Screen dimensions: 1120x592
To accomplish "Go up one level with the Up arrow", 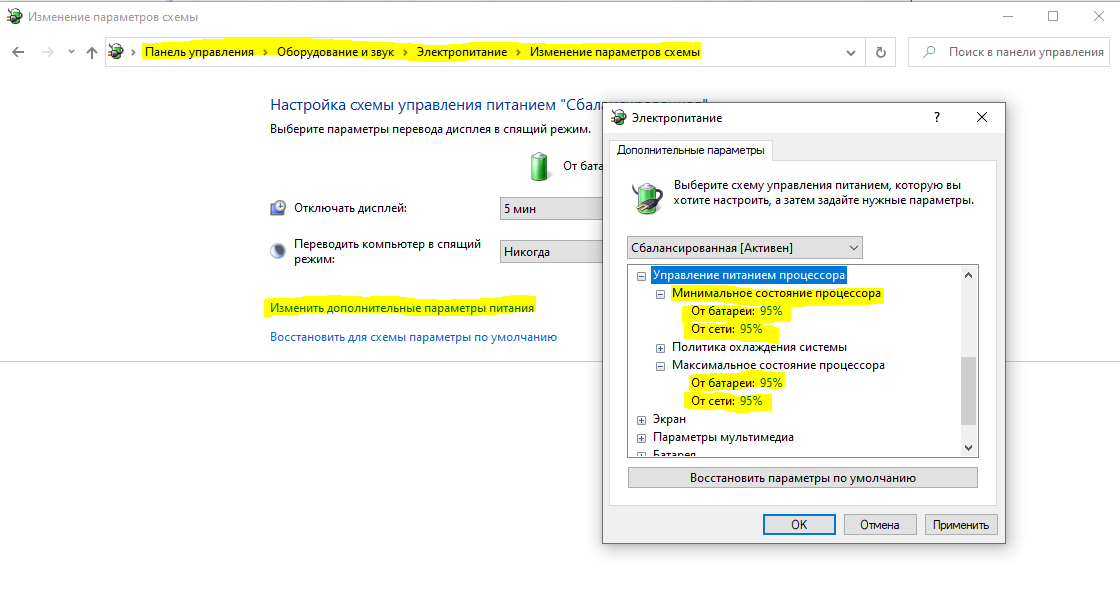I will tap(91, 52).
